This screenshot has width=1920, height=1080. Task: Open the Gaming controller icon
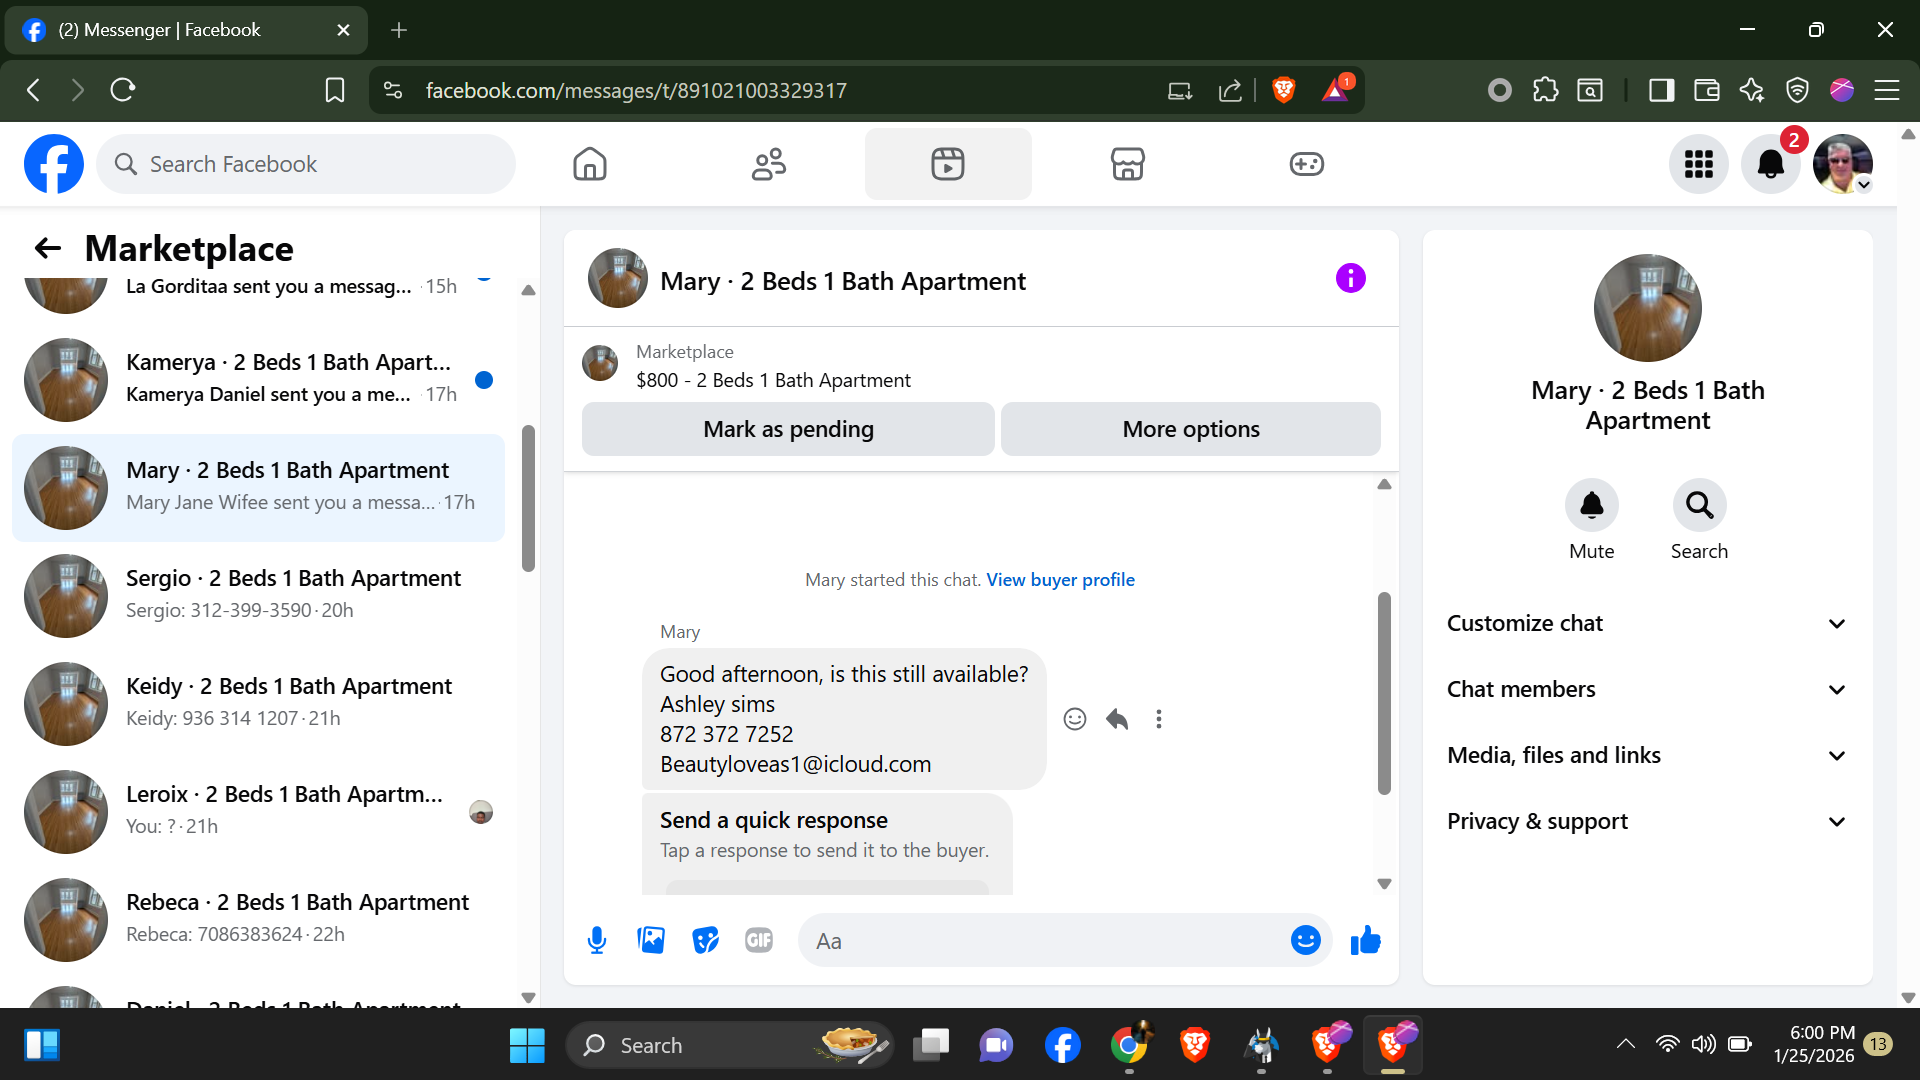1306,164
